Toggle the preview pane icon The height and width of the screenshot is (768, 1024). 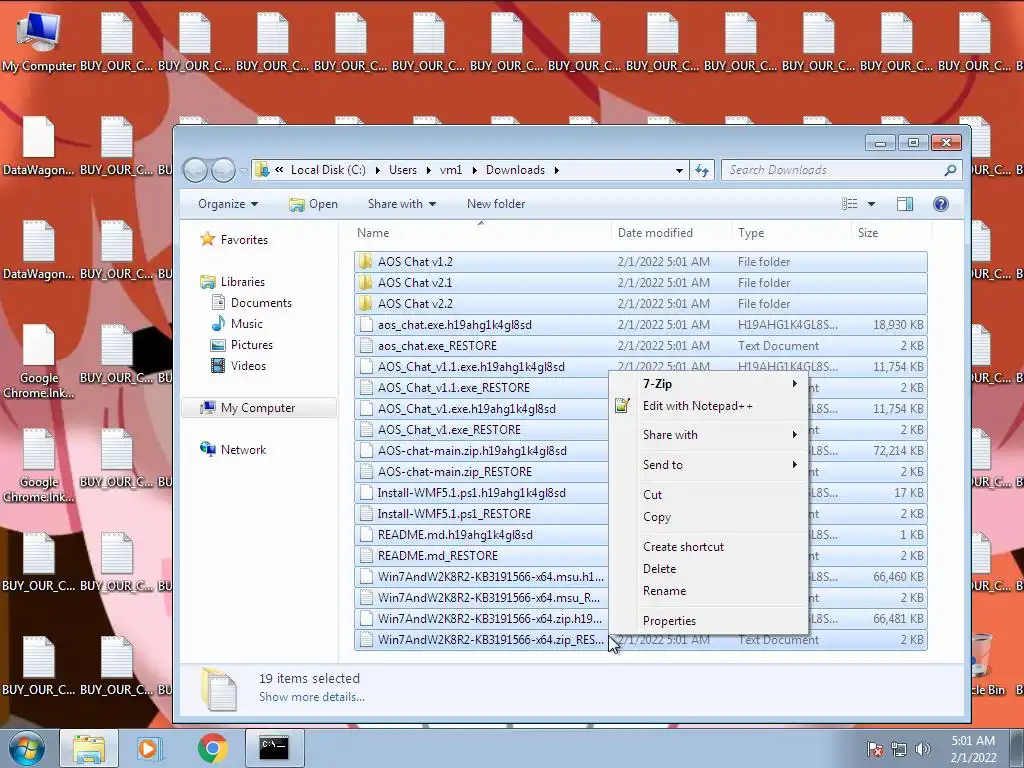[905, 204]
